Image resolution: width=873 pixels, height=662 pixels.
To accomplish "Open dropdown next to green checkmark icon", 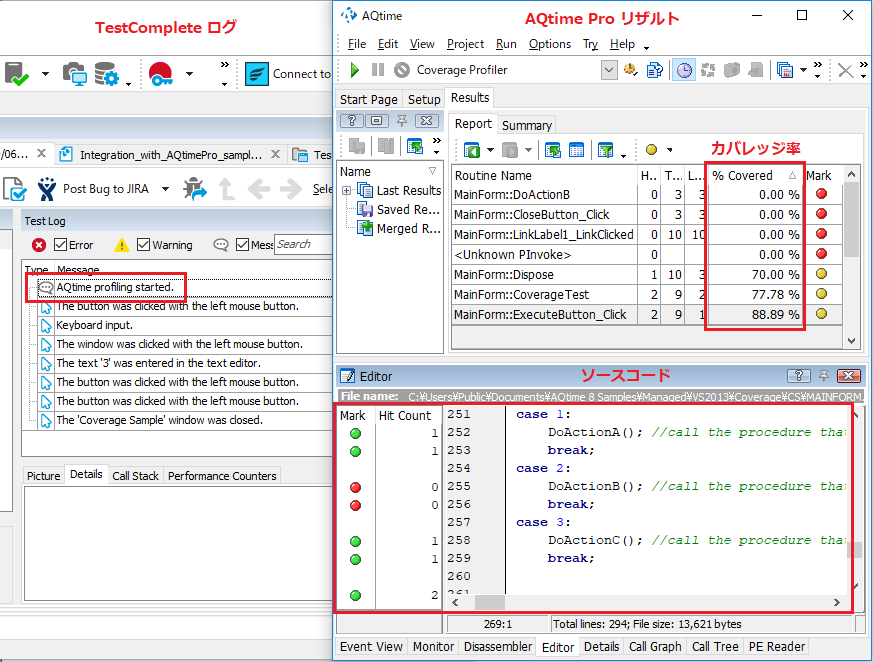I will [45, 74].
